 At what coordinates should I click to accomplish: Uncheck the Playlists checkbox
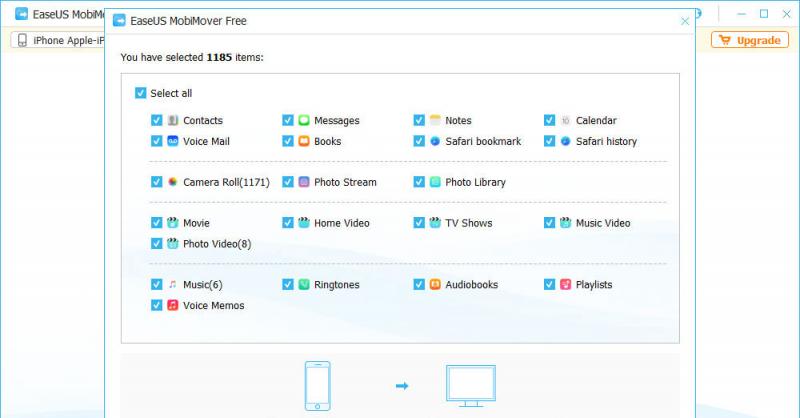pos(549,284)
